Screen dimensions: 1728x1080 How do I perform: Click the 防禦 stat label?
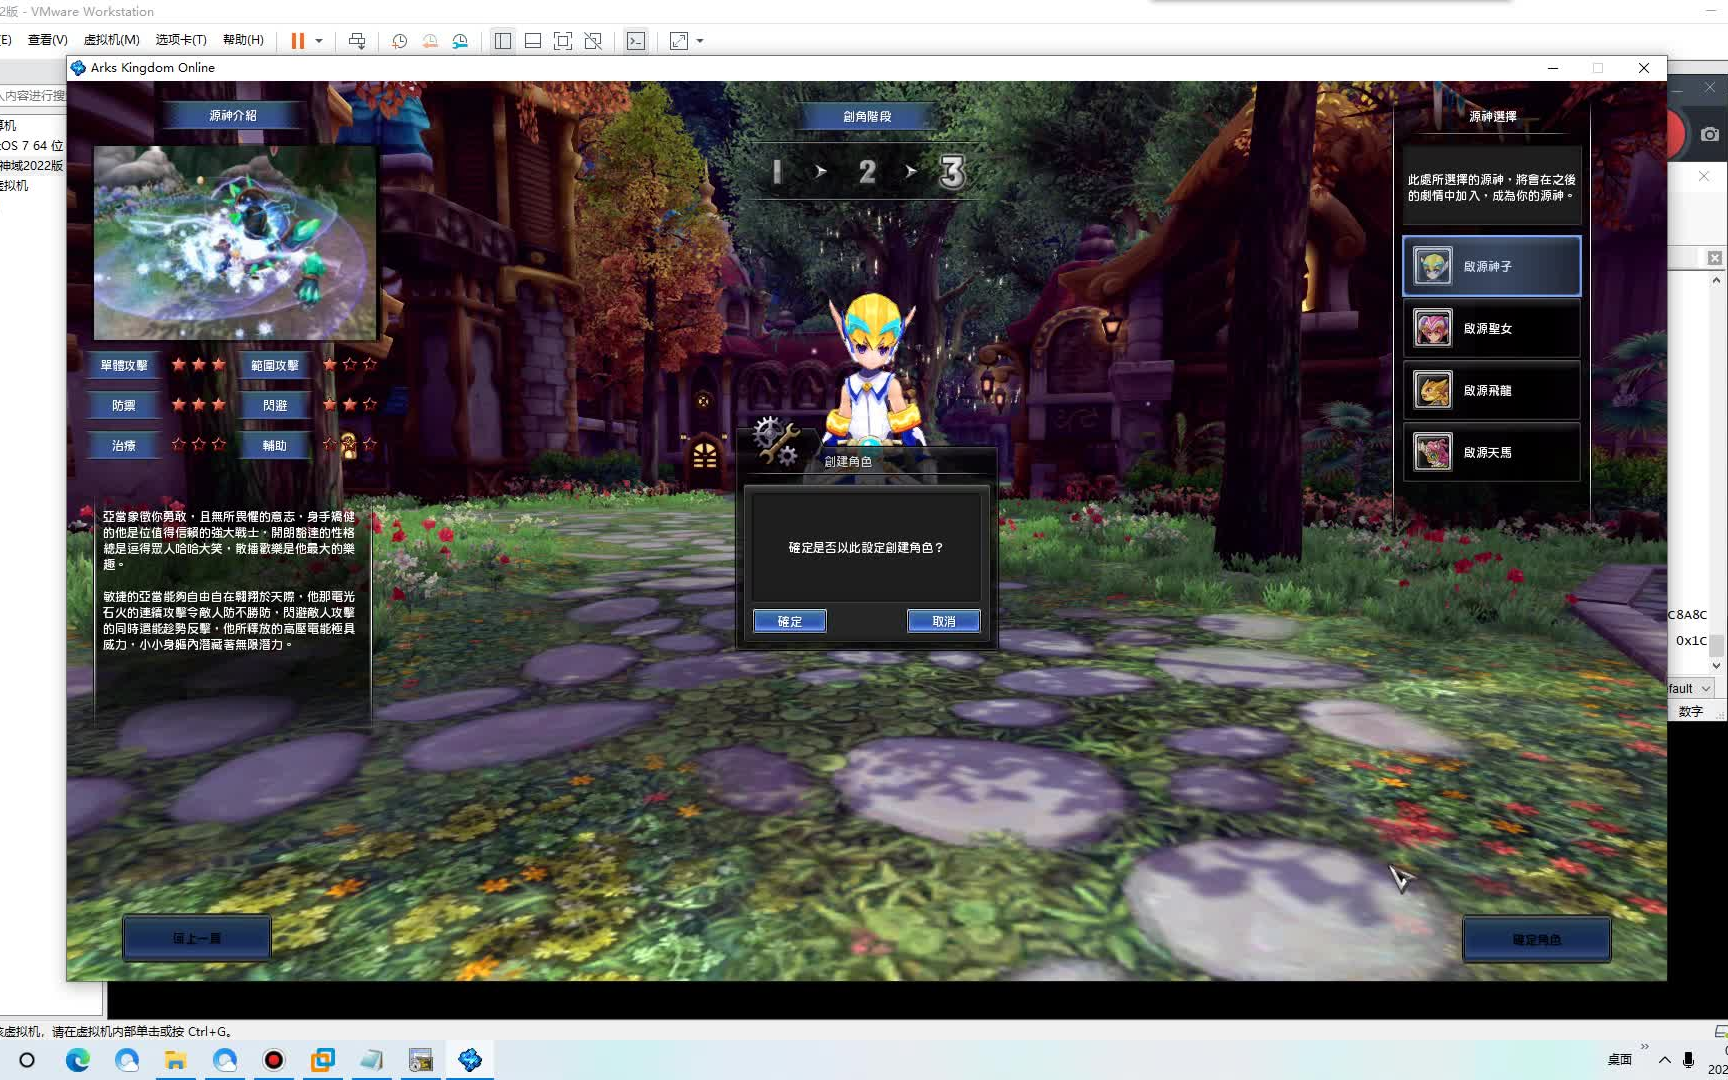pyautogui.click(x=124, y=405)
